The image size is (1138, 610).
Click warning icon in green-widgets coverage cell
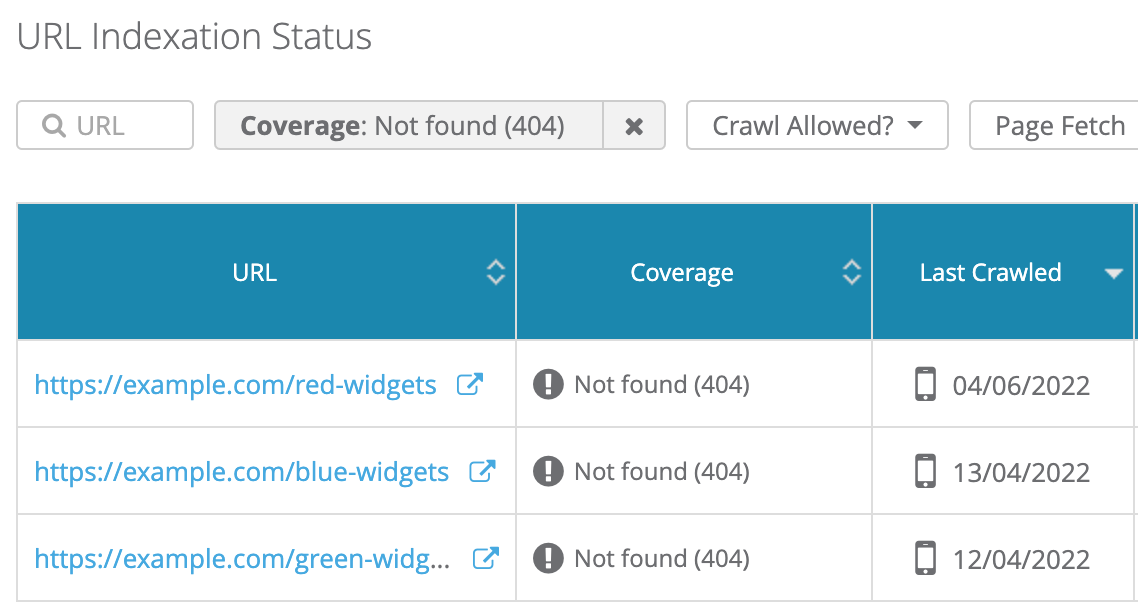(x=548, y=558)
